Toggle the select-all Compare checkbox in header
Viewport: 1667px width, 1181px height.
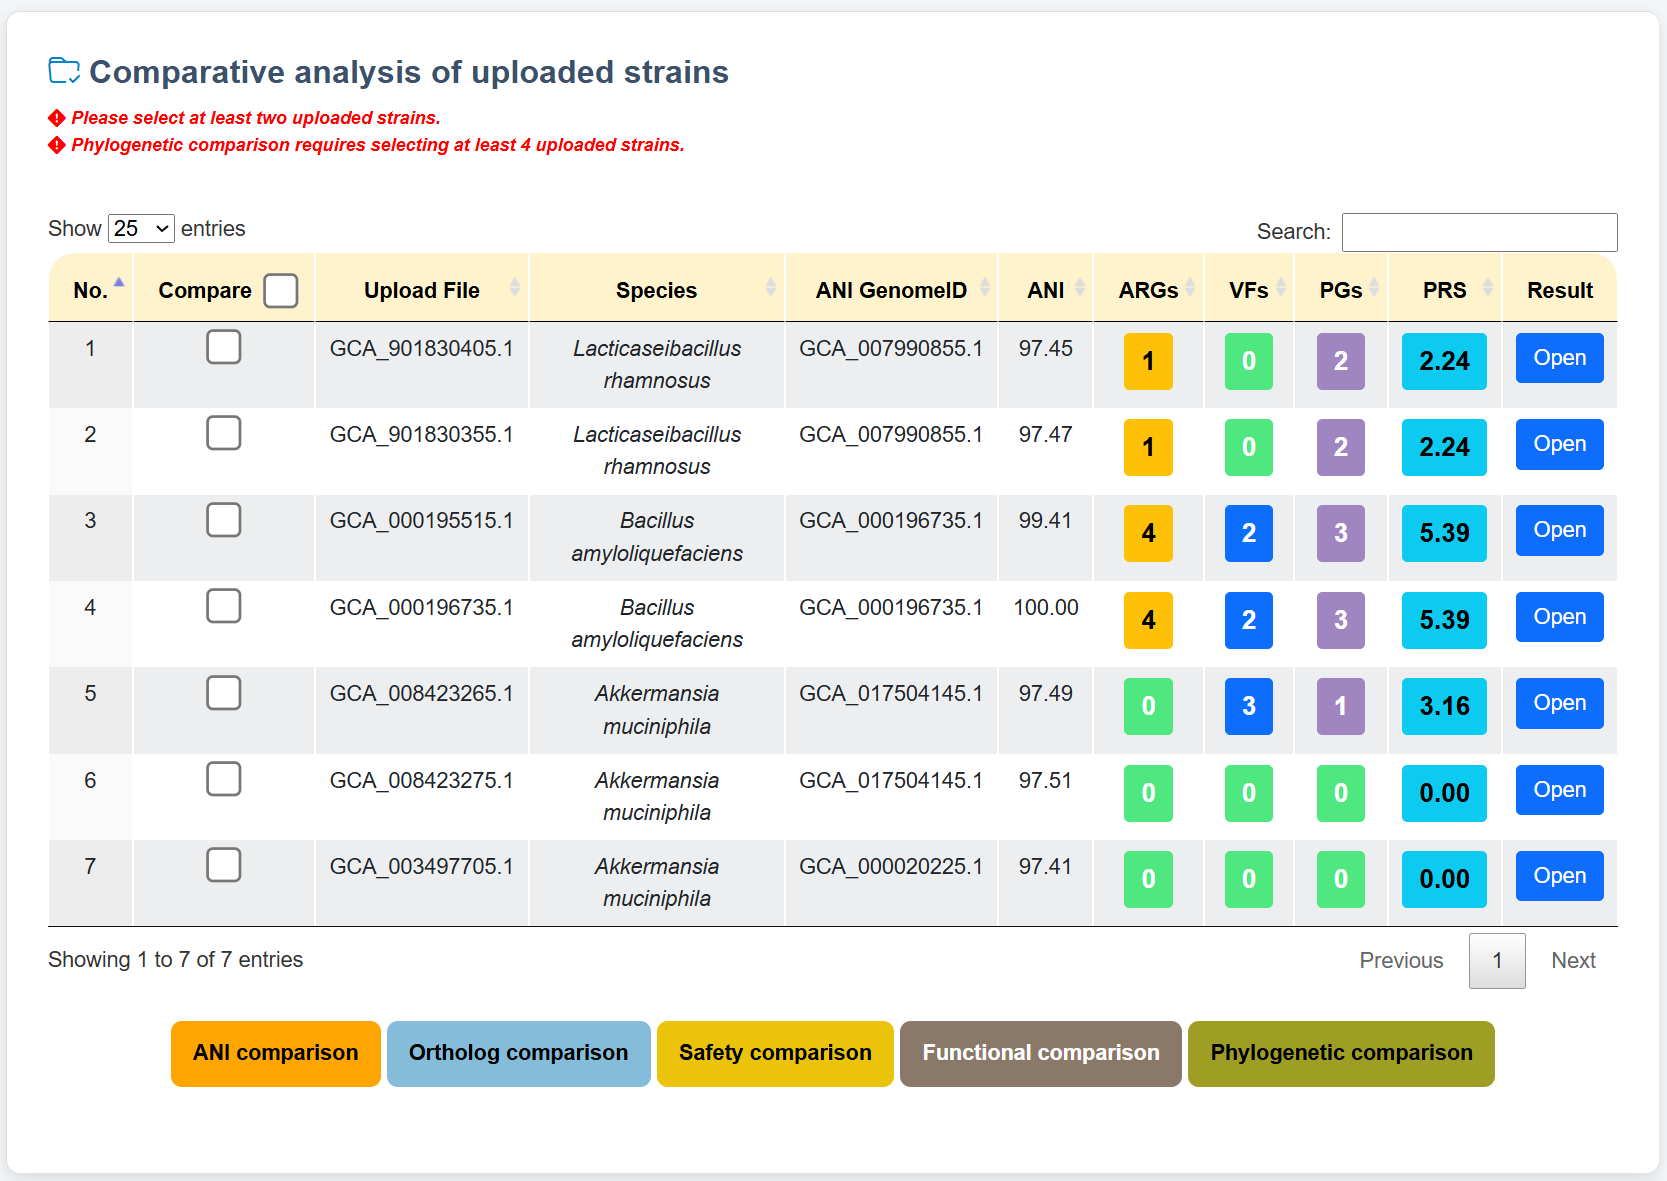click(x=281, y=291)
